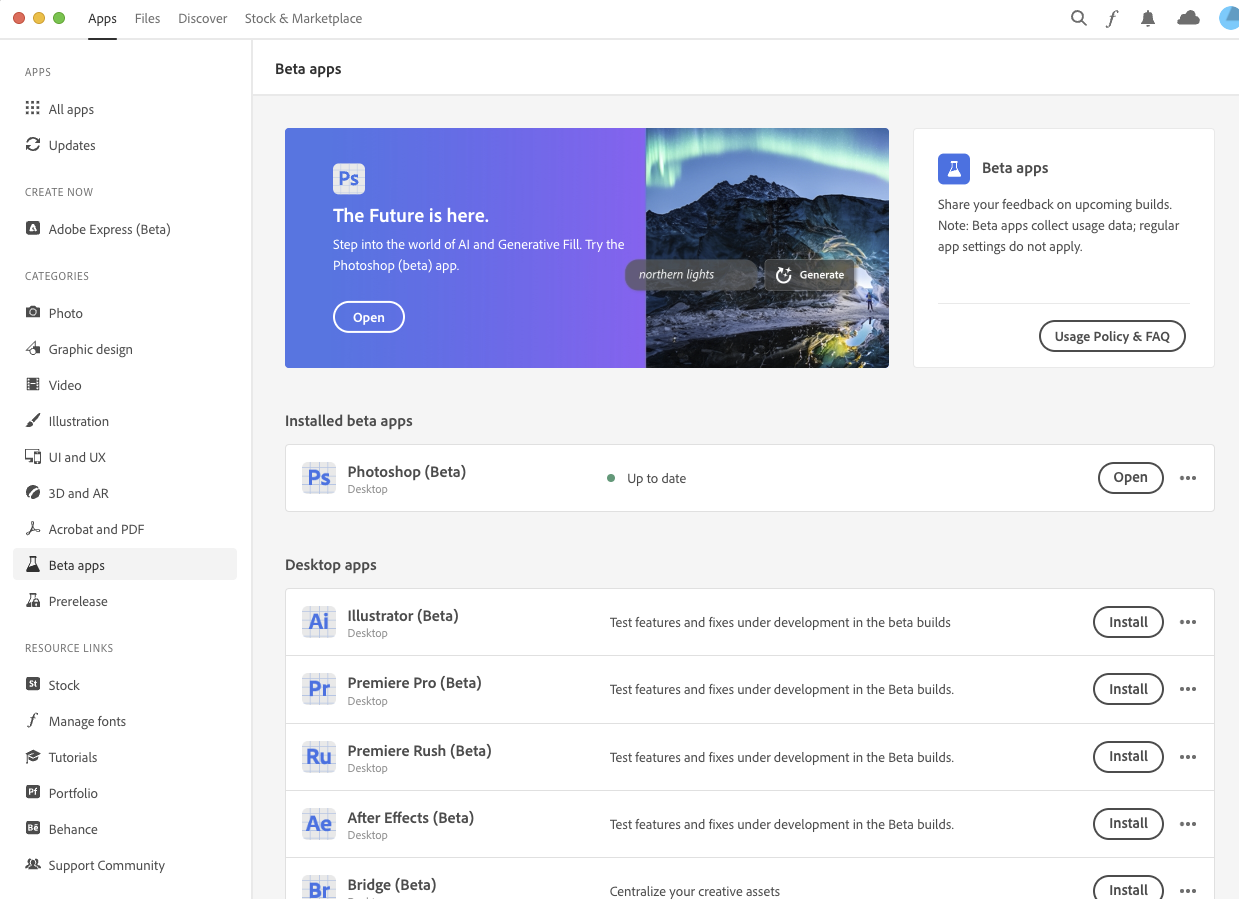Open Tutorials resource link
The width and height of the screenshot is (1239, 899).
click(125, 757)
